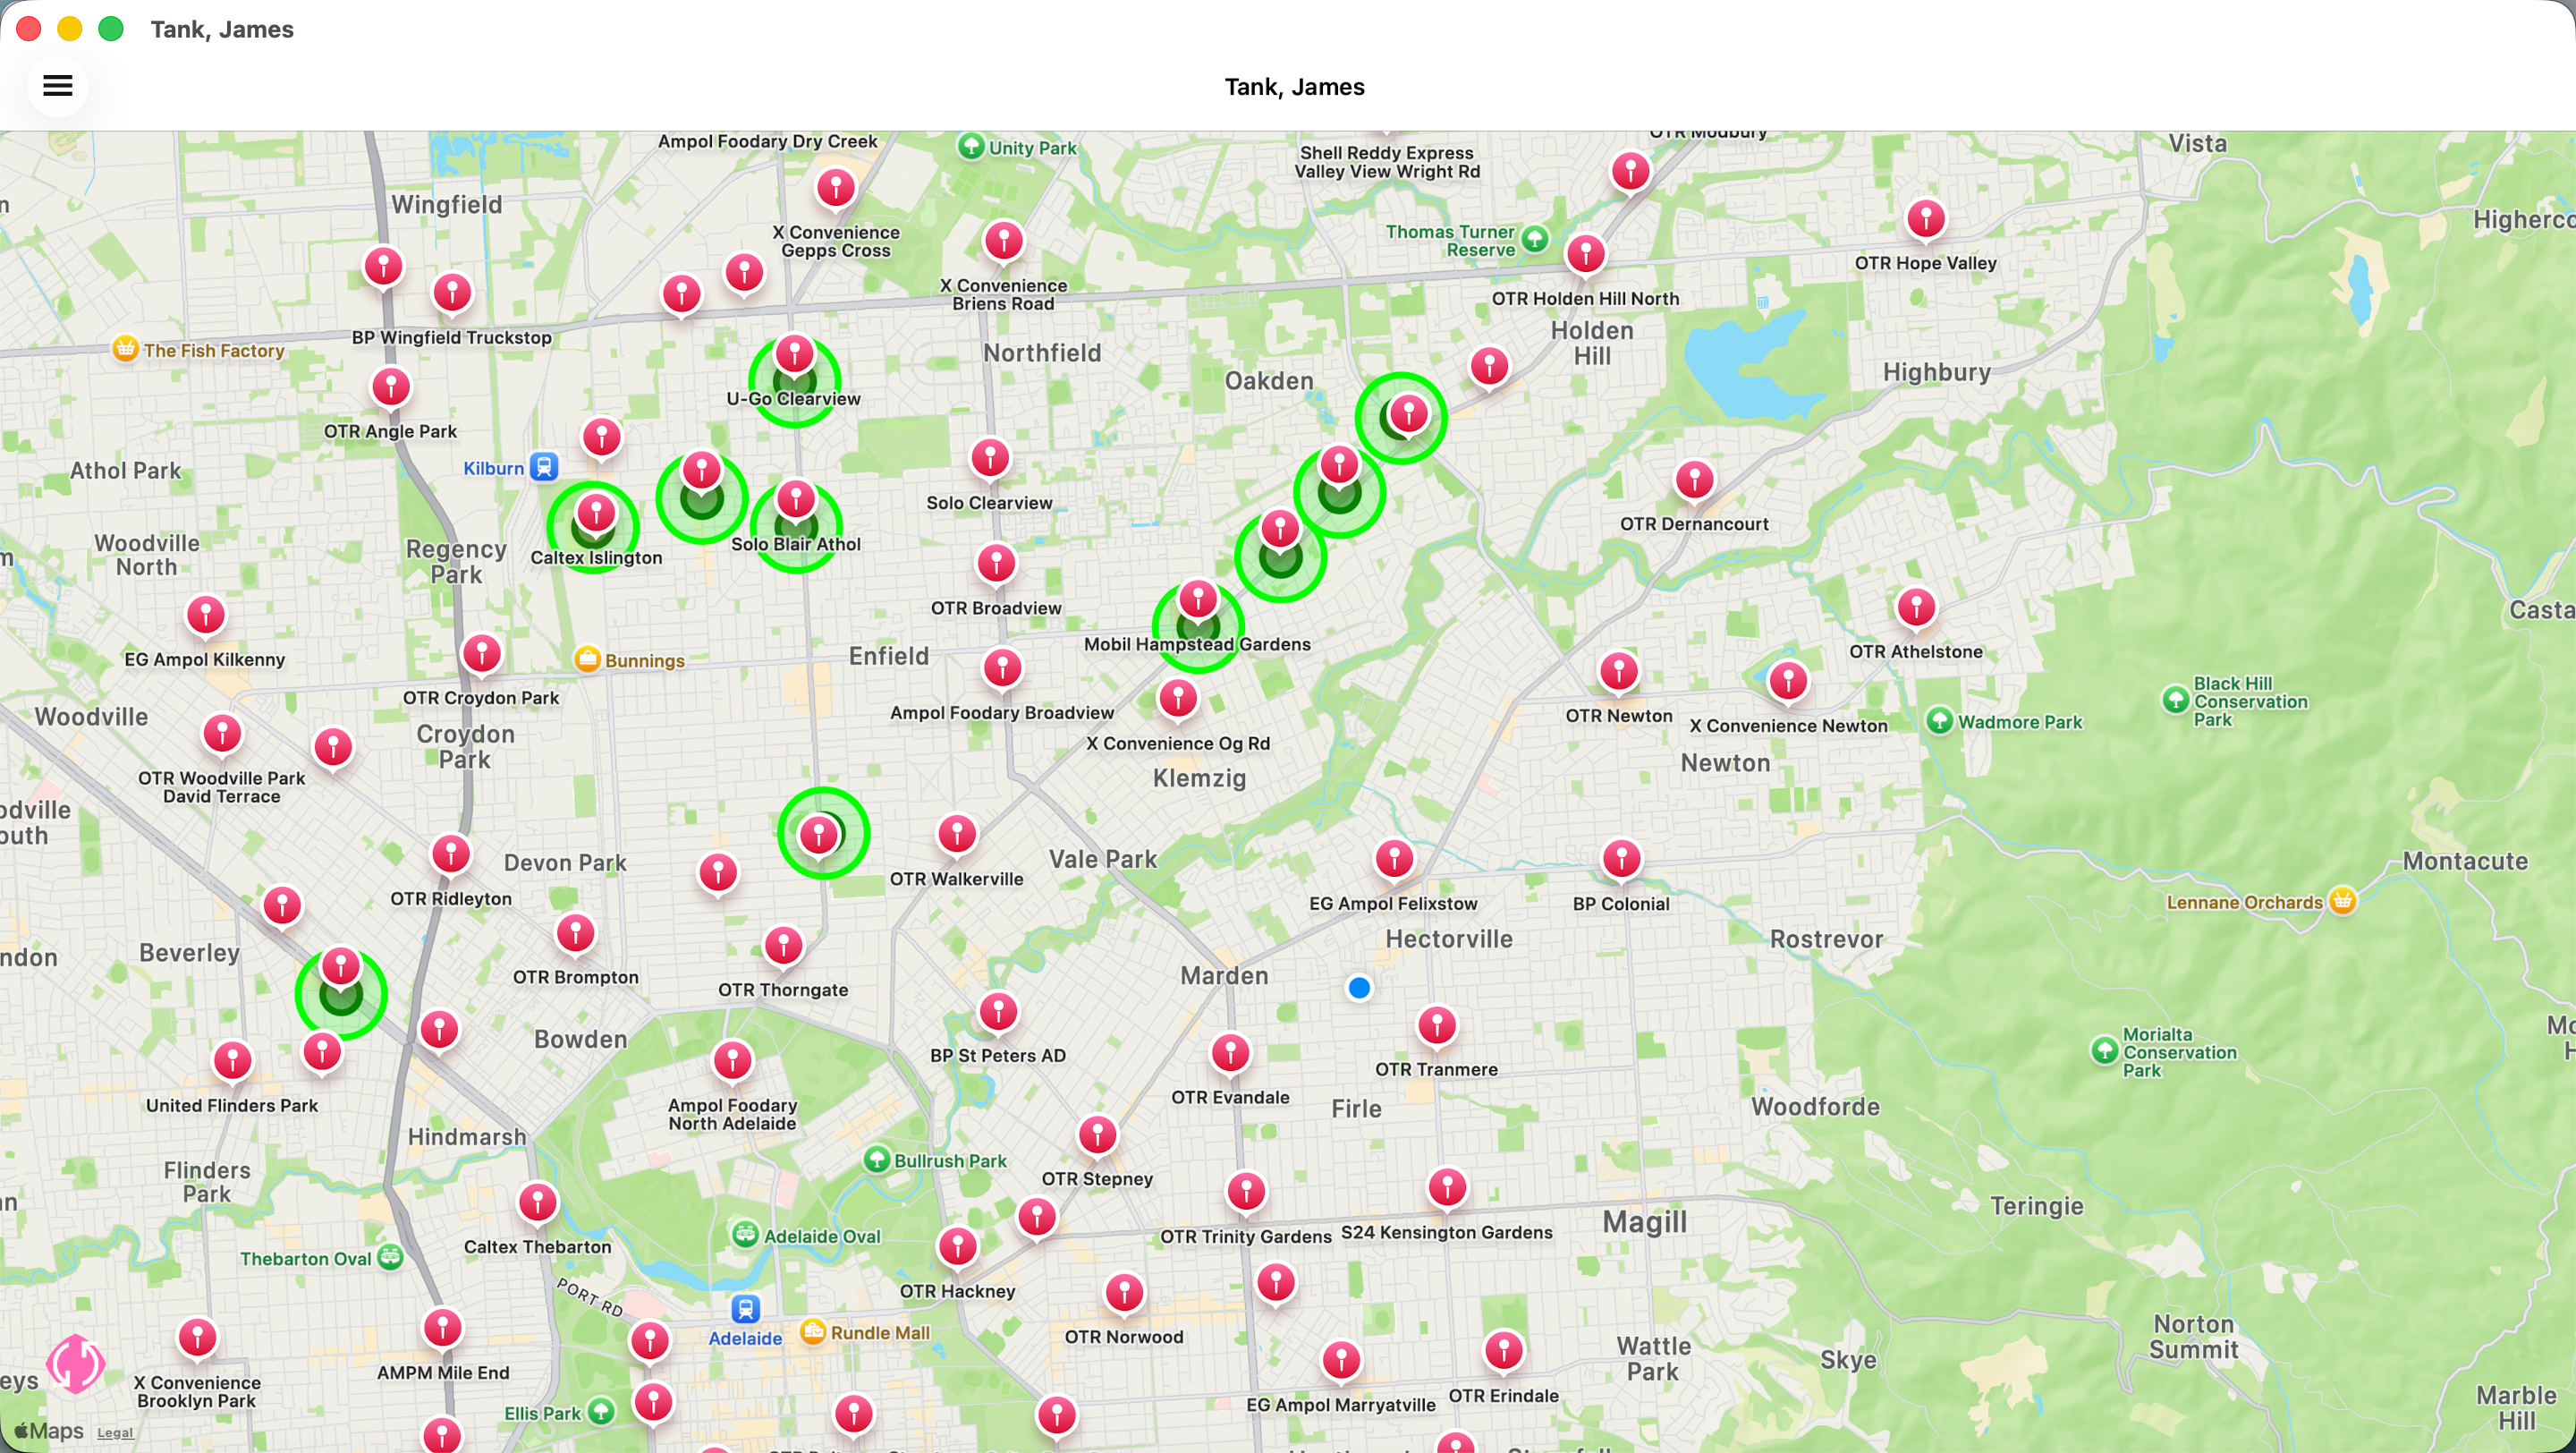Select the U-Go Clearview station pin
The width and height of the screenshot is (2576, 1453).
tap(795, 353)
